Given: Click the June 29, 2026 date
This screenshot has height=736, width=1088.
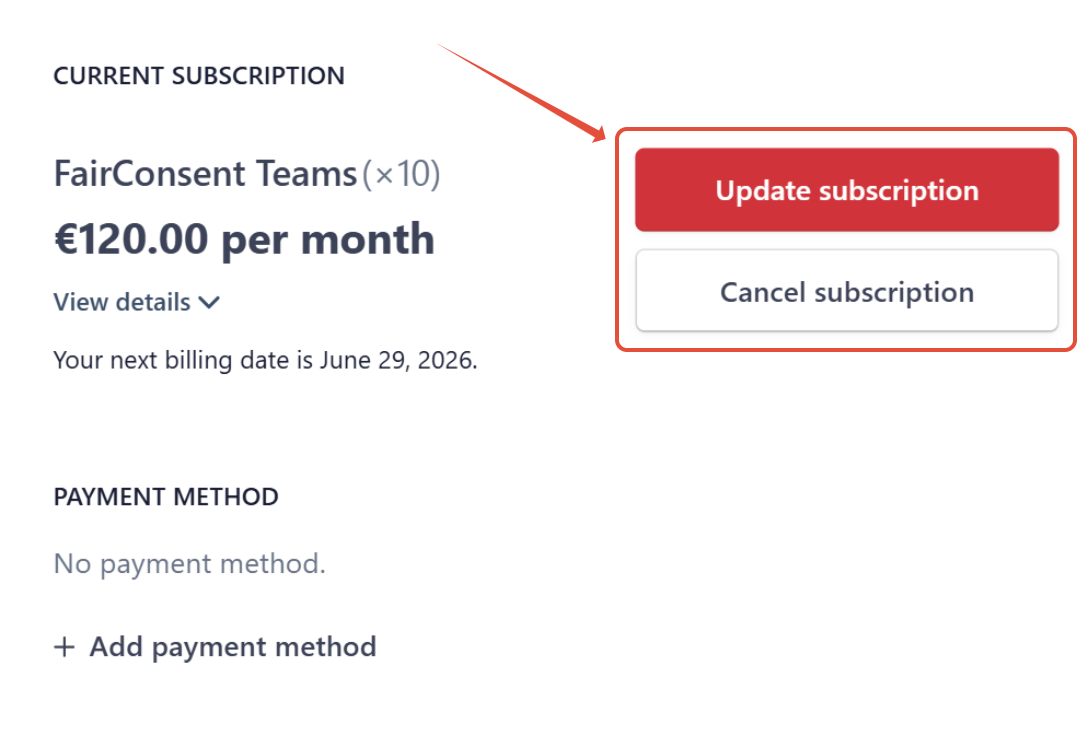Looking at the screenshot, I should coord(398,361).
